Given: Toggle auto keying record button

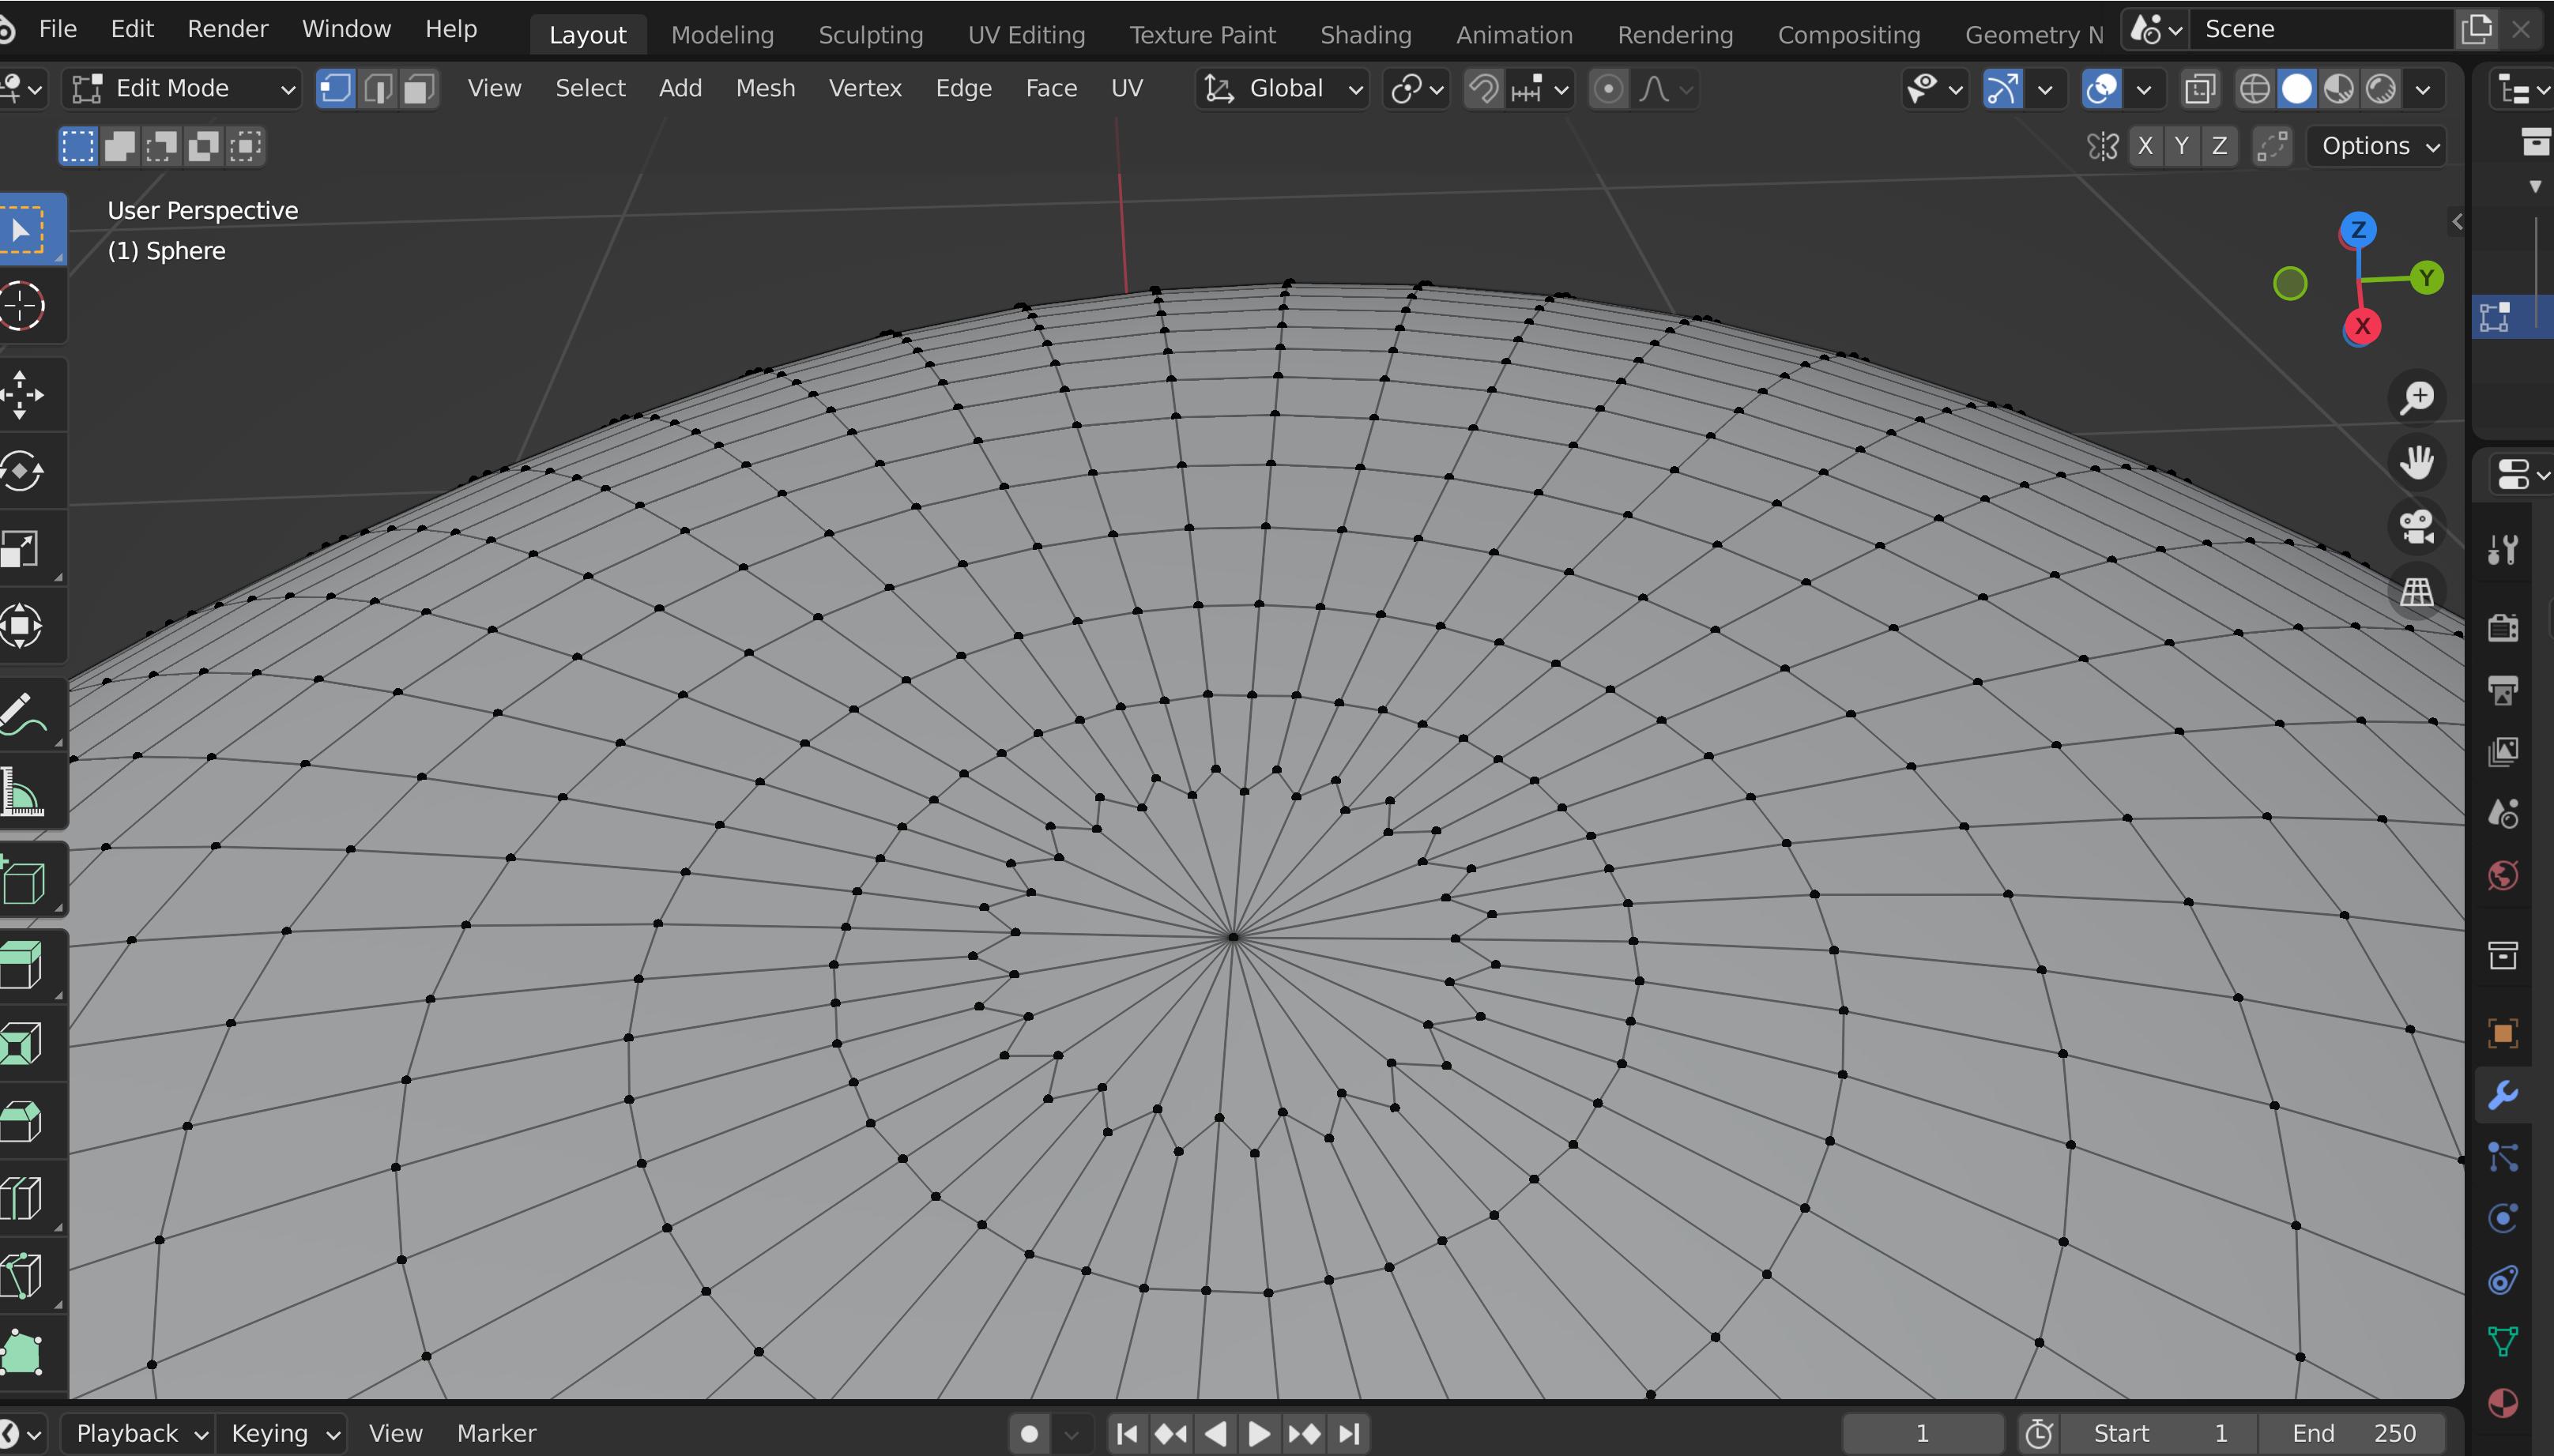Looking at the screenshot, I should pos(1029,1433).
